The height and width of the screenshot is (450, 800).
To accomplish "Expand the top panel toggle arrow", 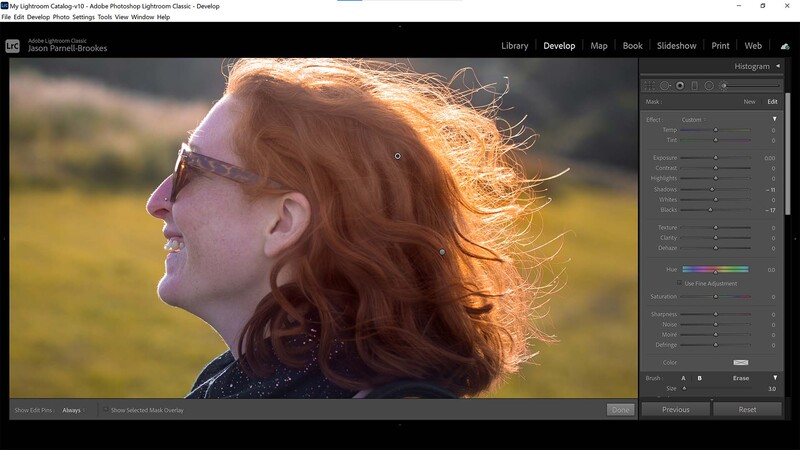I will pos(400,26).
